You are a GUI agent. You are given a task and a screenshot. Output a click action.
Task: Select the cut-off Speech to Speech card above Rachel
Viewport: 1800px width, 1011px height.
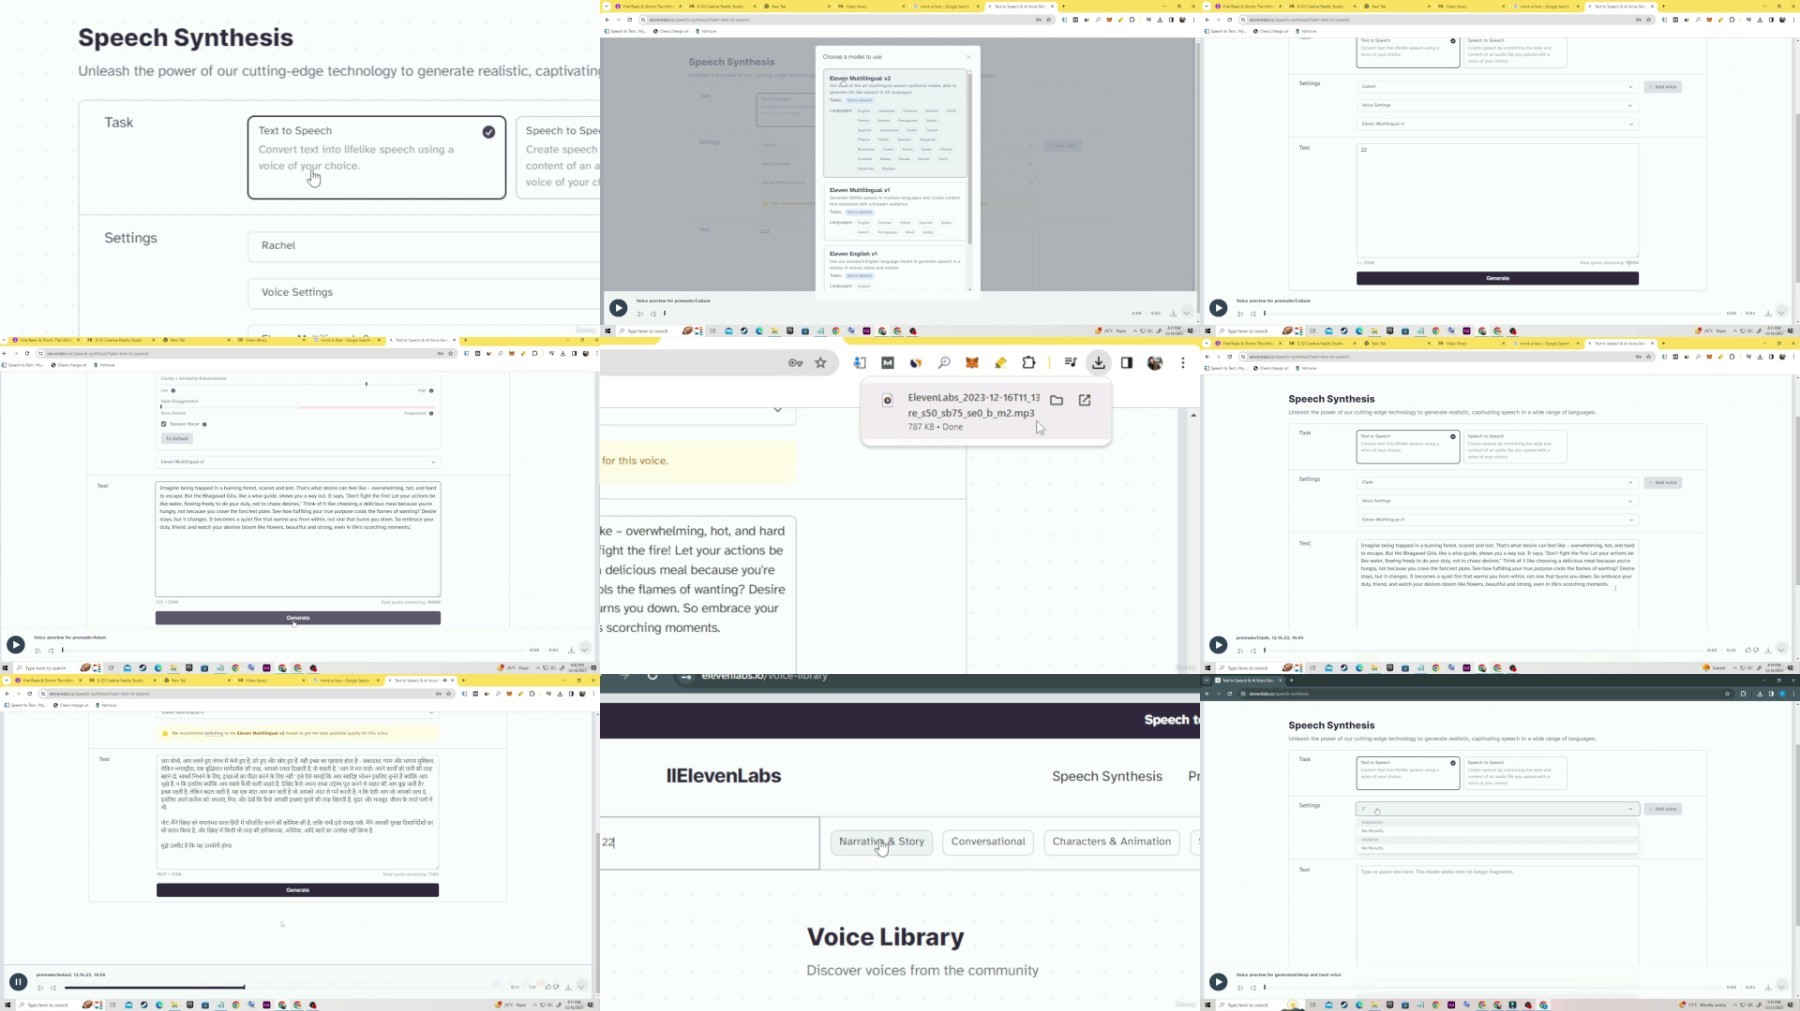(x=558, y=157)
